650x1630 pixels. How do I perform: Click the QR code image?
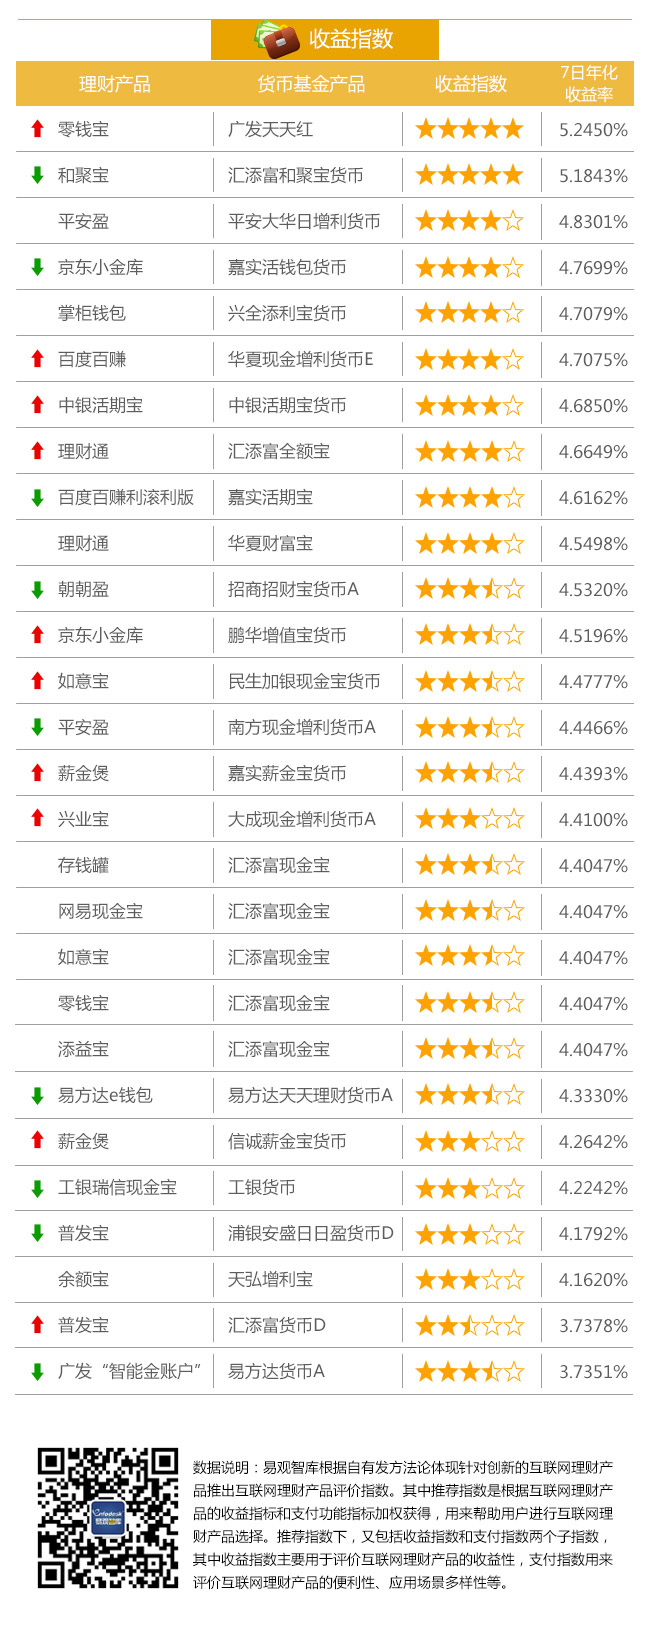(108, 1518)
